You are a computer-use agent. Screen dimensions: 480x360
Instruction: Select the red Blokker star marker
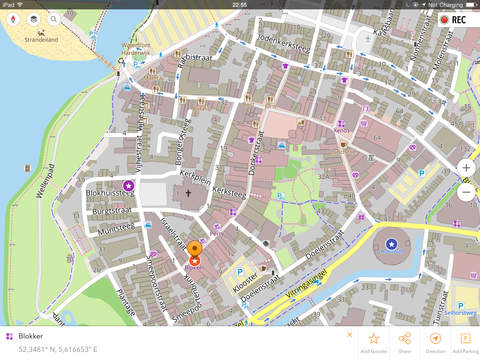click(195, 261)
